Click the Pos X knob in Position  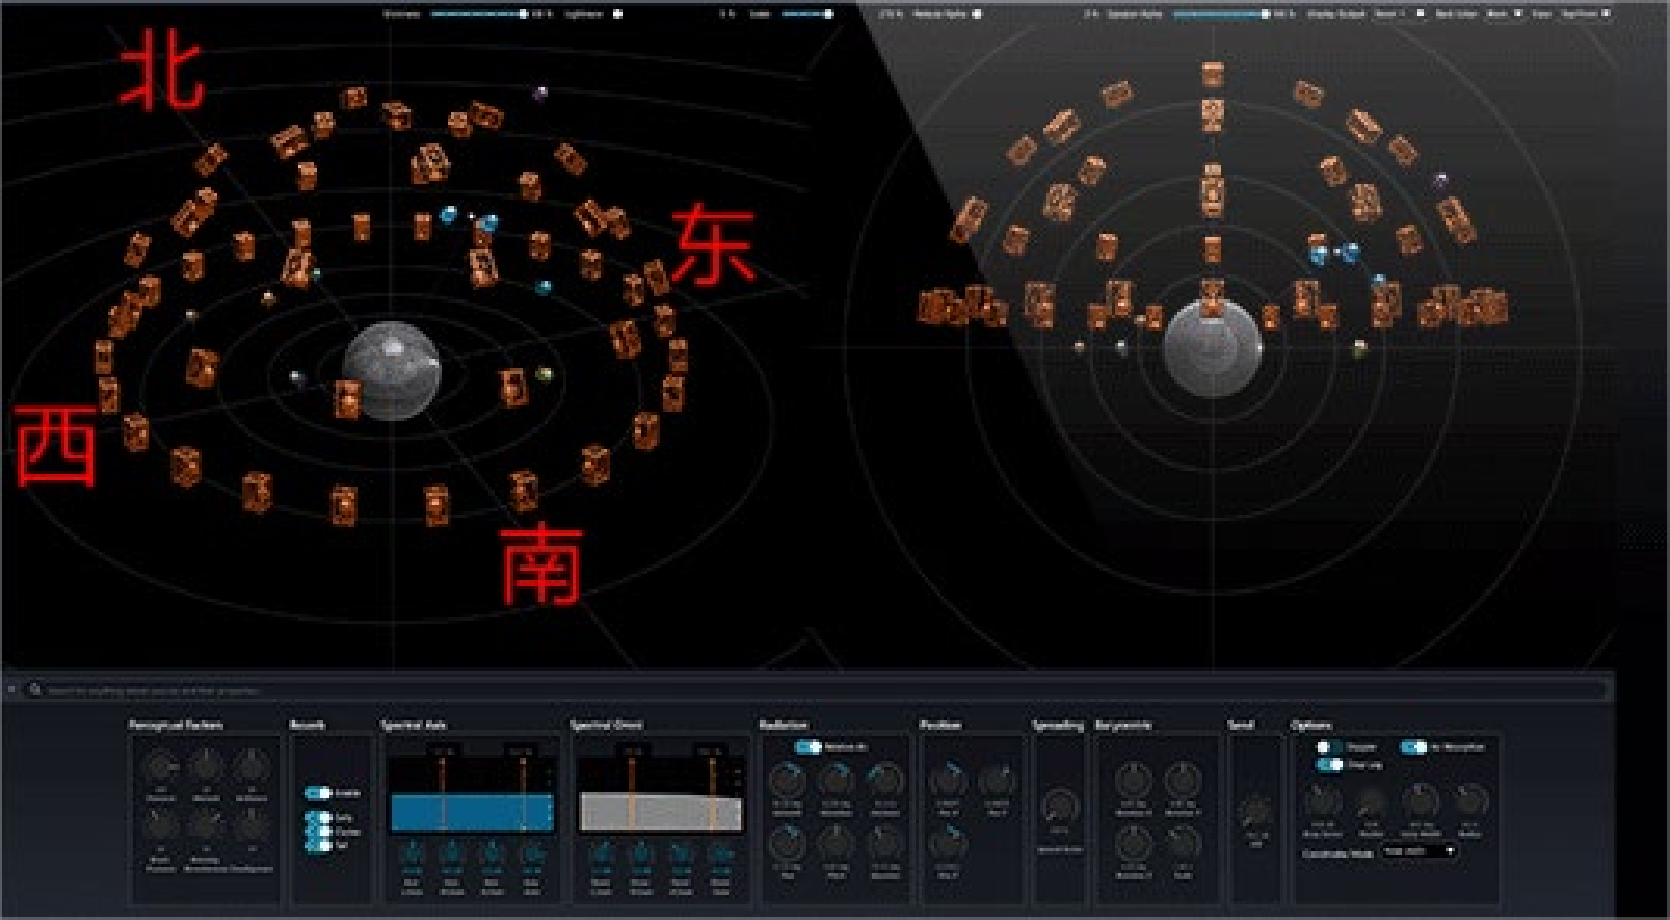coord(947,781)
